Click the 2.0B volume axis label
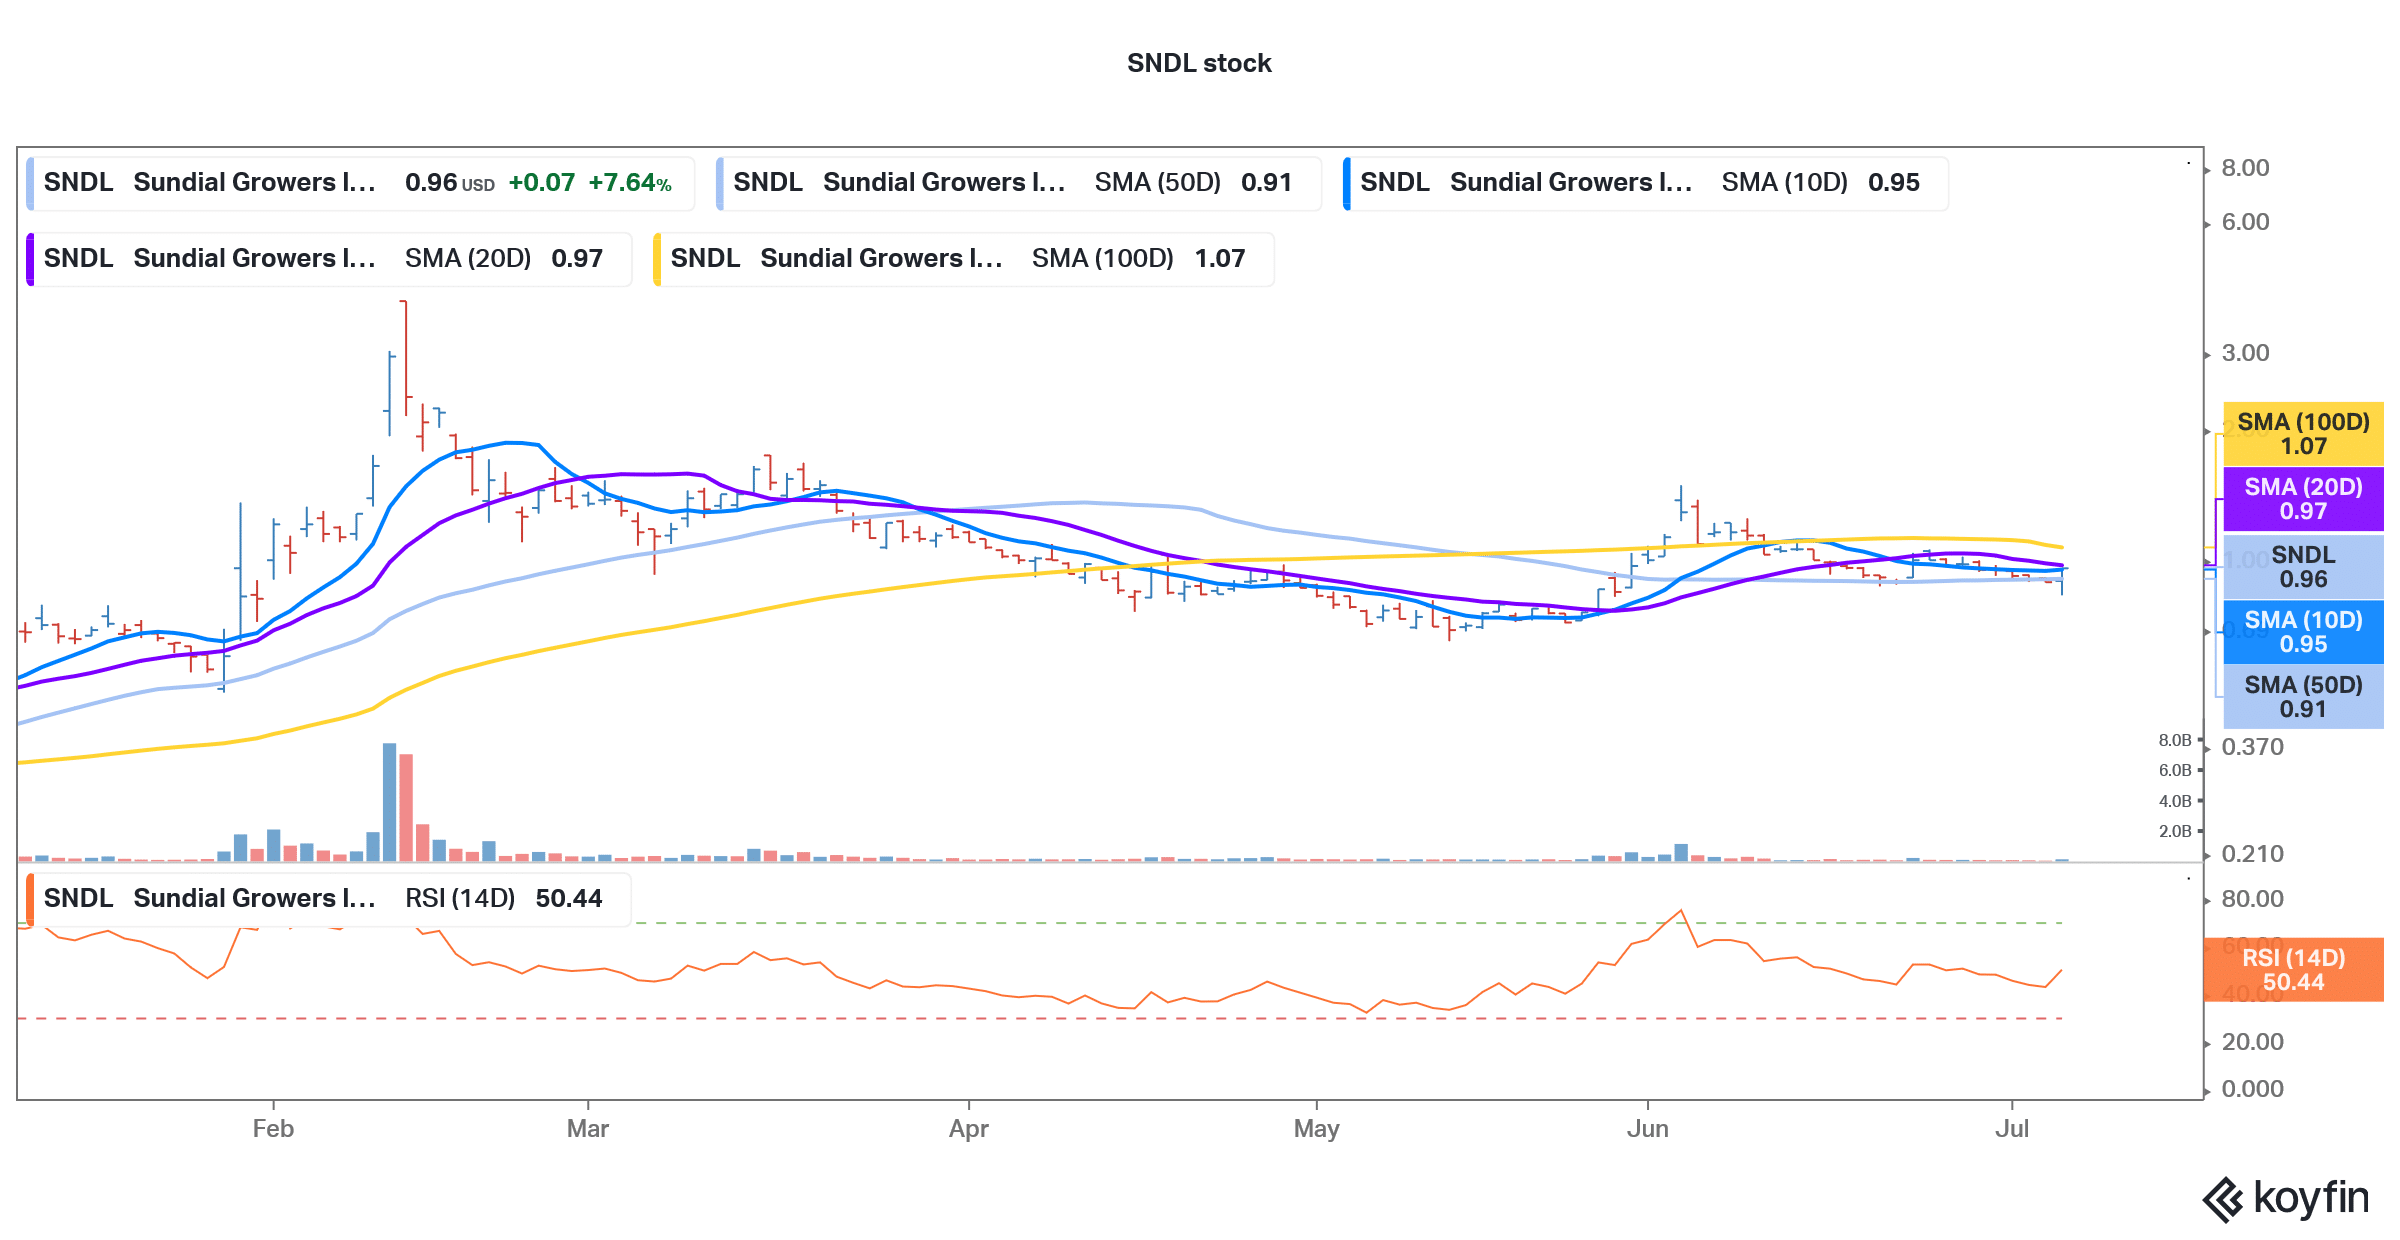The image size is (2400, 1240). 2175,832
